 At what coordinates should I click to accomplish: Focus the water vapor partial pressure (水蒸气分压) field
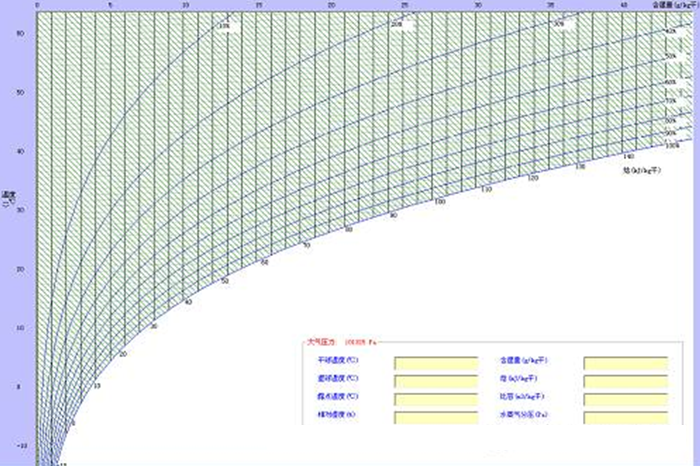(625, 416)
